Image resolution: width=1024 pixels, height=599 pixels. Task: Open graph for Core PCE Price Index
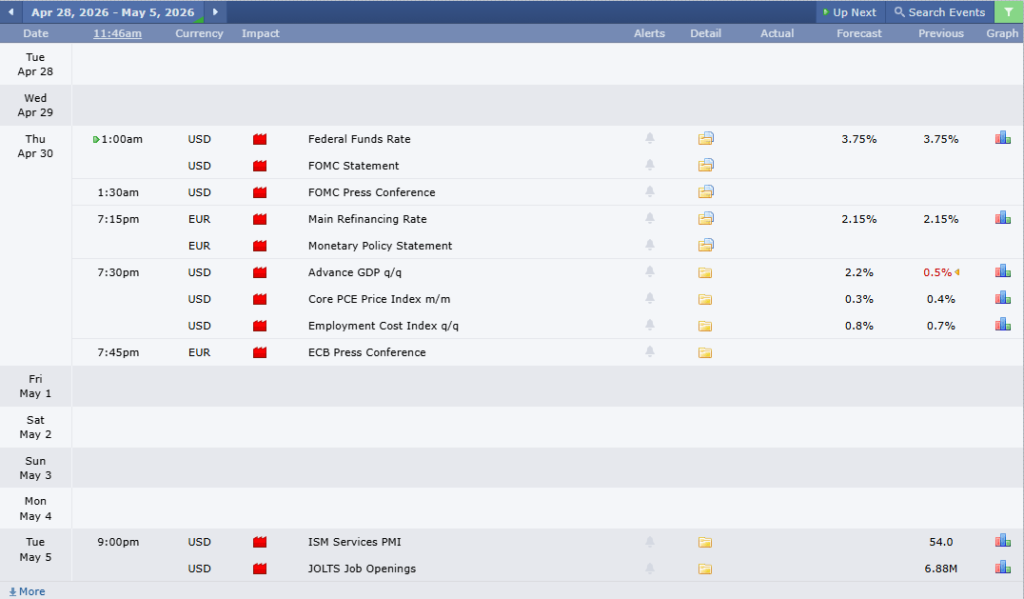pyautogui.click(x=1002, y=298)
